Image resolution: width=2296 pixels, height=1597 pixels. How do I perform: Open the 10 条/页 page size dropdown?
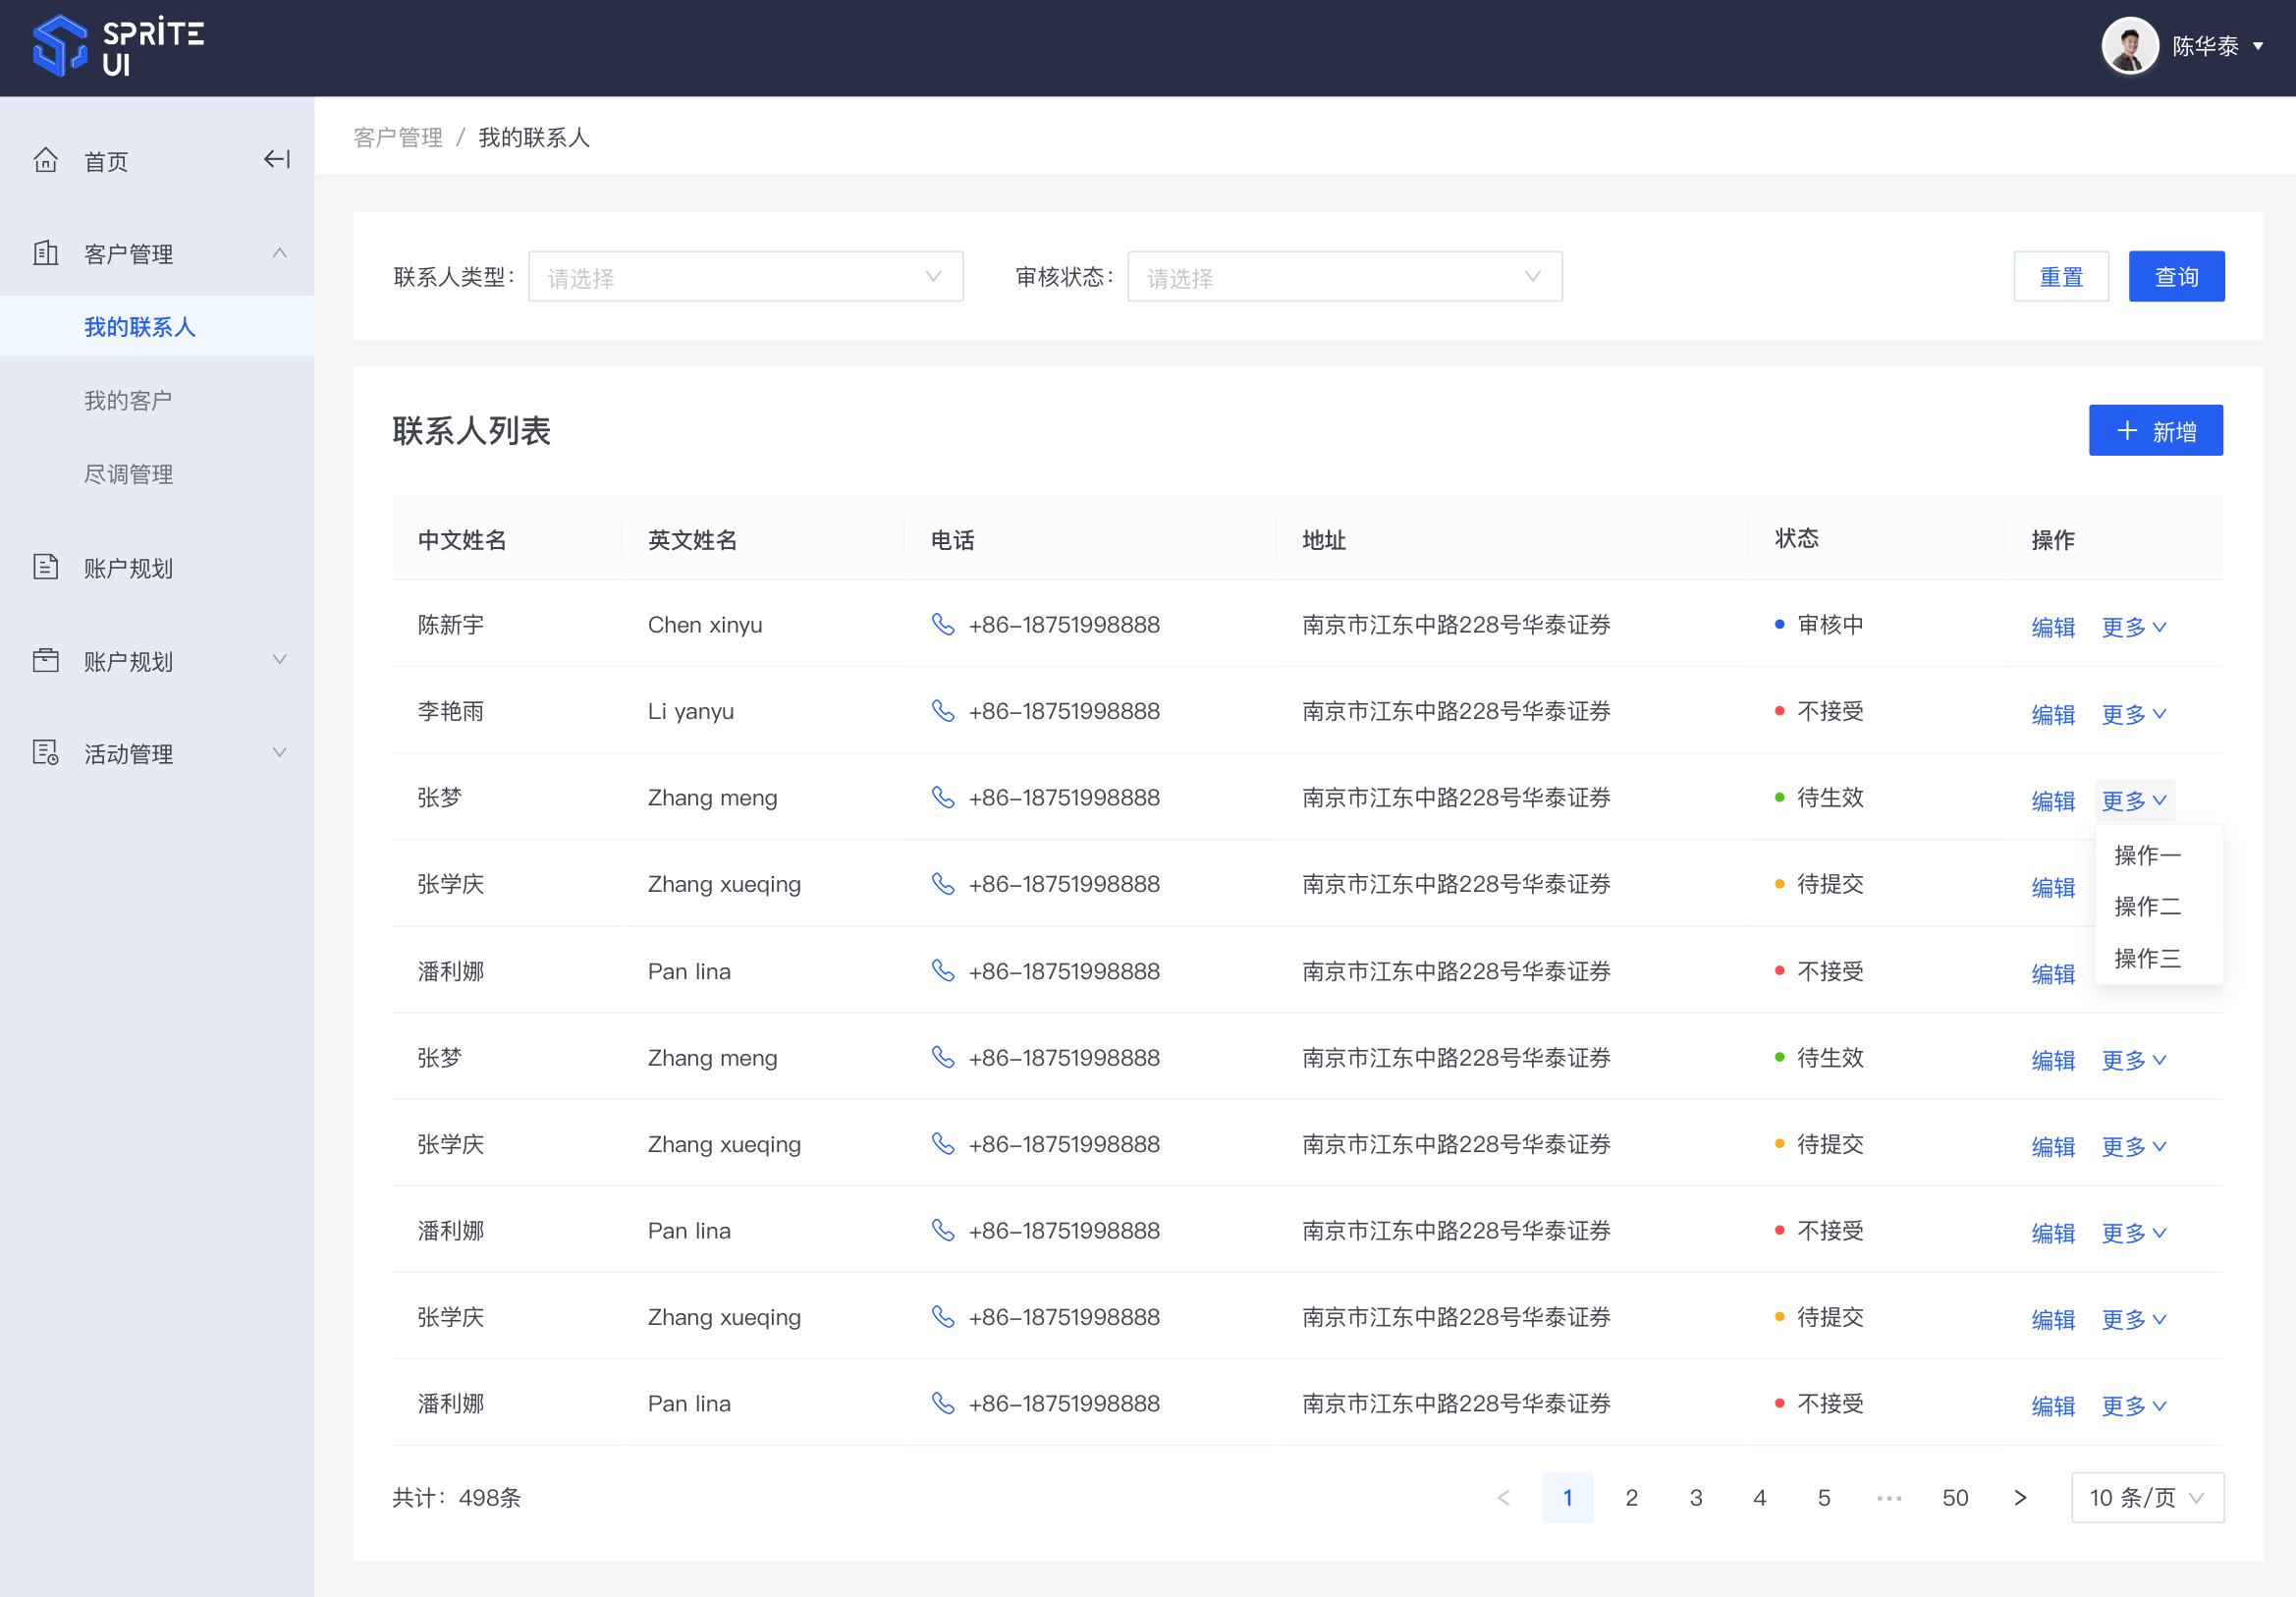(2148, 1497)
